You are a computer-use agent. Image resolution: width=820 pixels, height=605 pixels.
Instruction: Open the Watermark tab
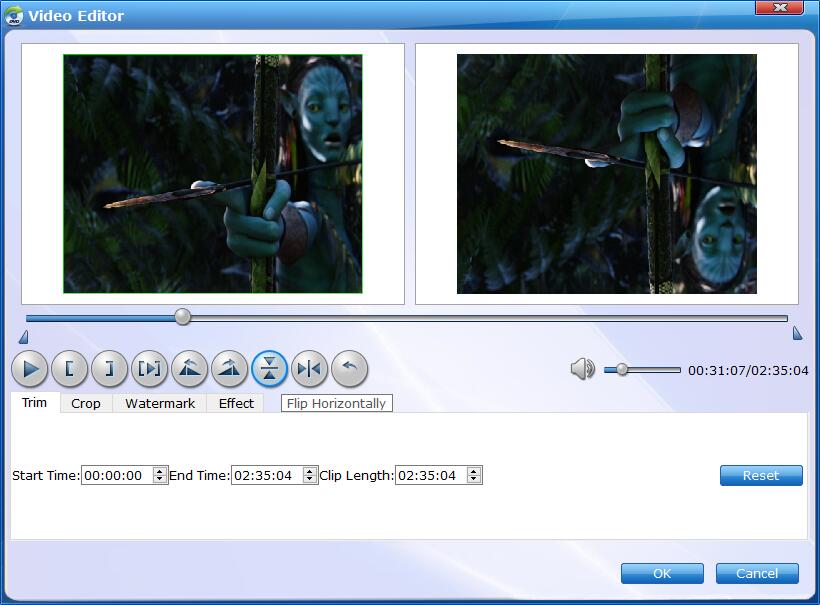tap(160, 403)
